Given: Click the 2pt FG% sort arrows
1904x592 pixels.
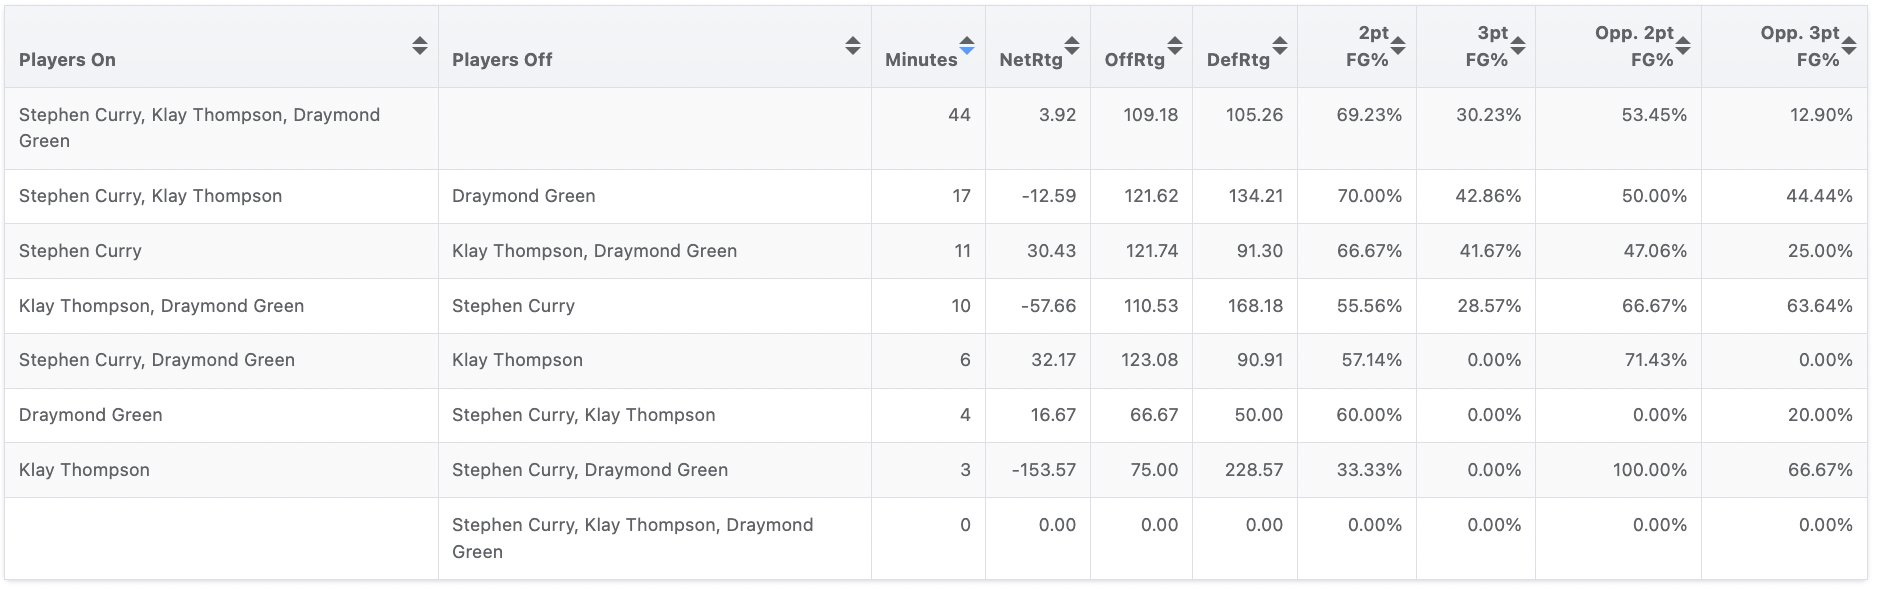Looking at the screenshot, I should tap(1398, 46).
